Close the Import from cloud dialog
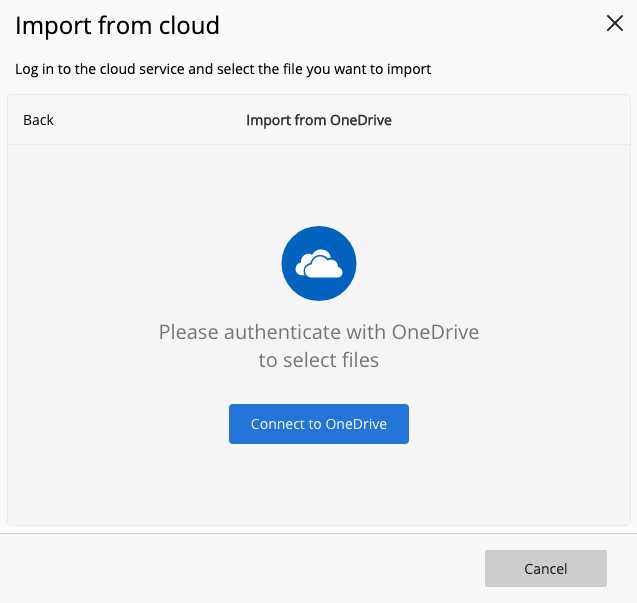This screenshot has height=603, width=637. point(615,23)
